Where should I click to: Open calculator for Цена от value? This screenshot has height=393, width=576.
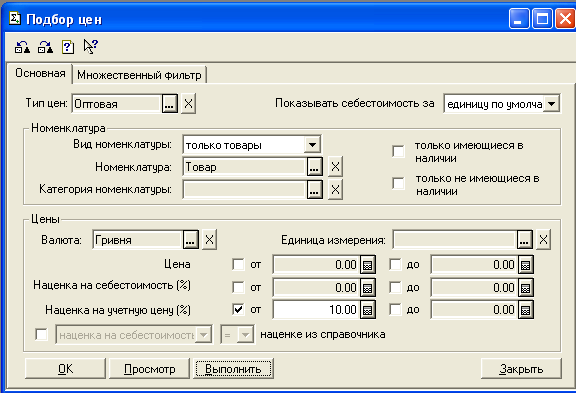pyautogui.click(x=367, y=264)
